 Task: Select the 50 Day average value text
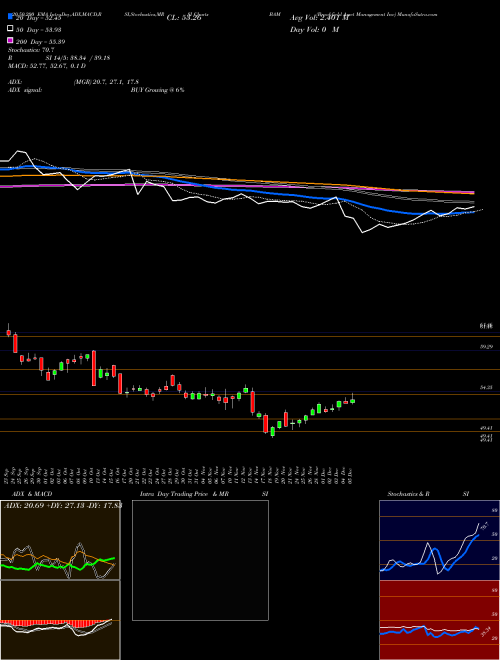(x=39, y=29)
